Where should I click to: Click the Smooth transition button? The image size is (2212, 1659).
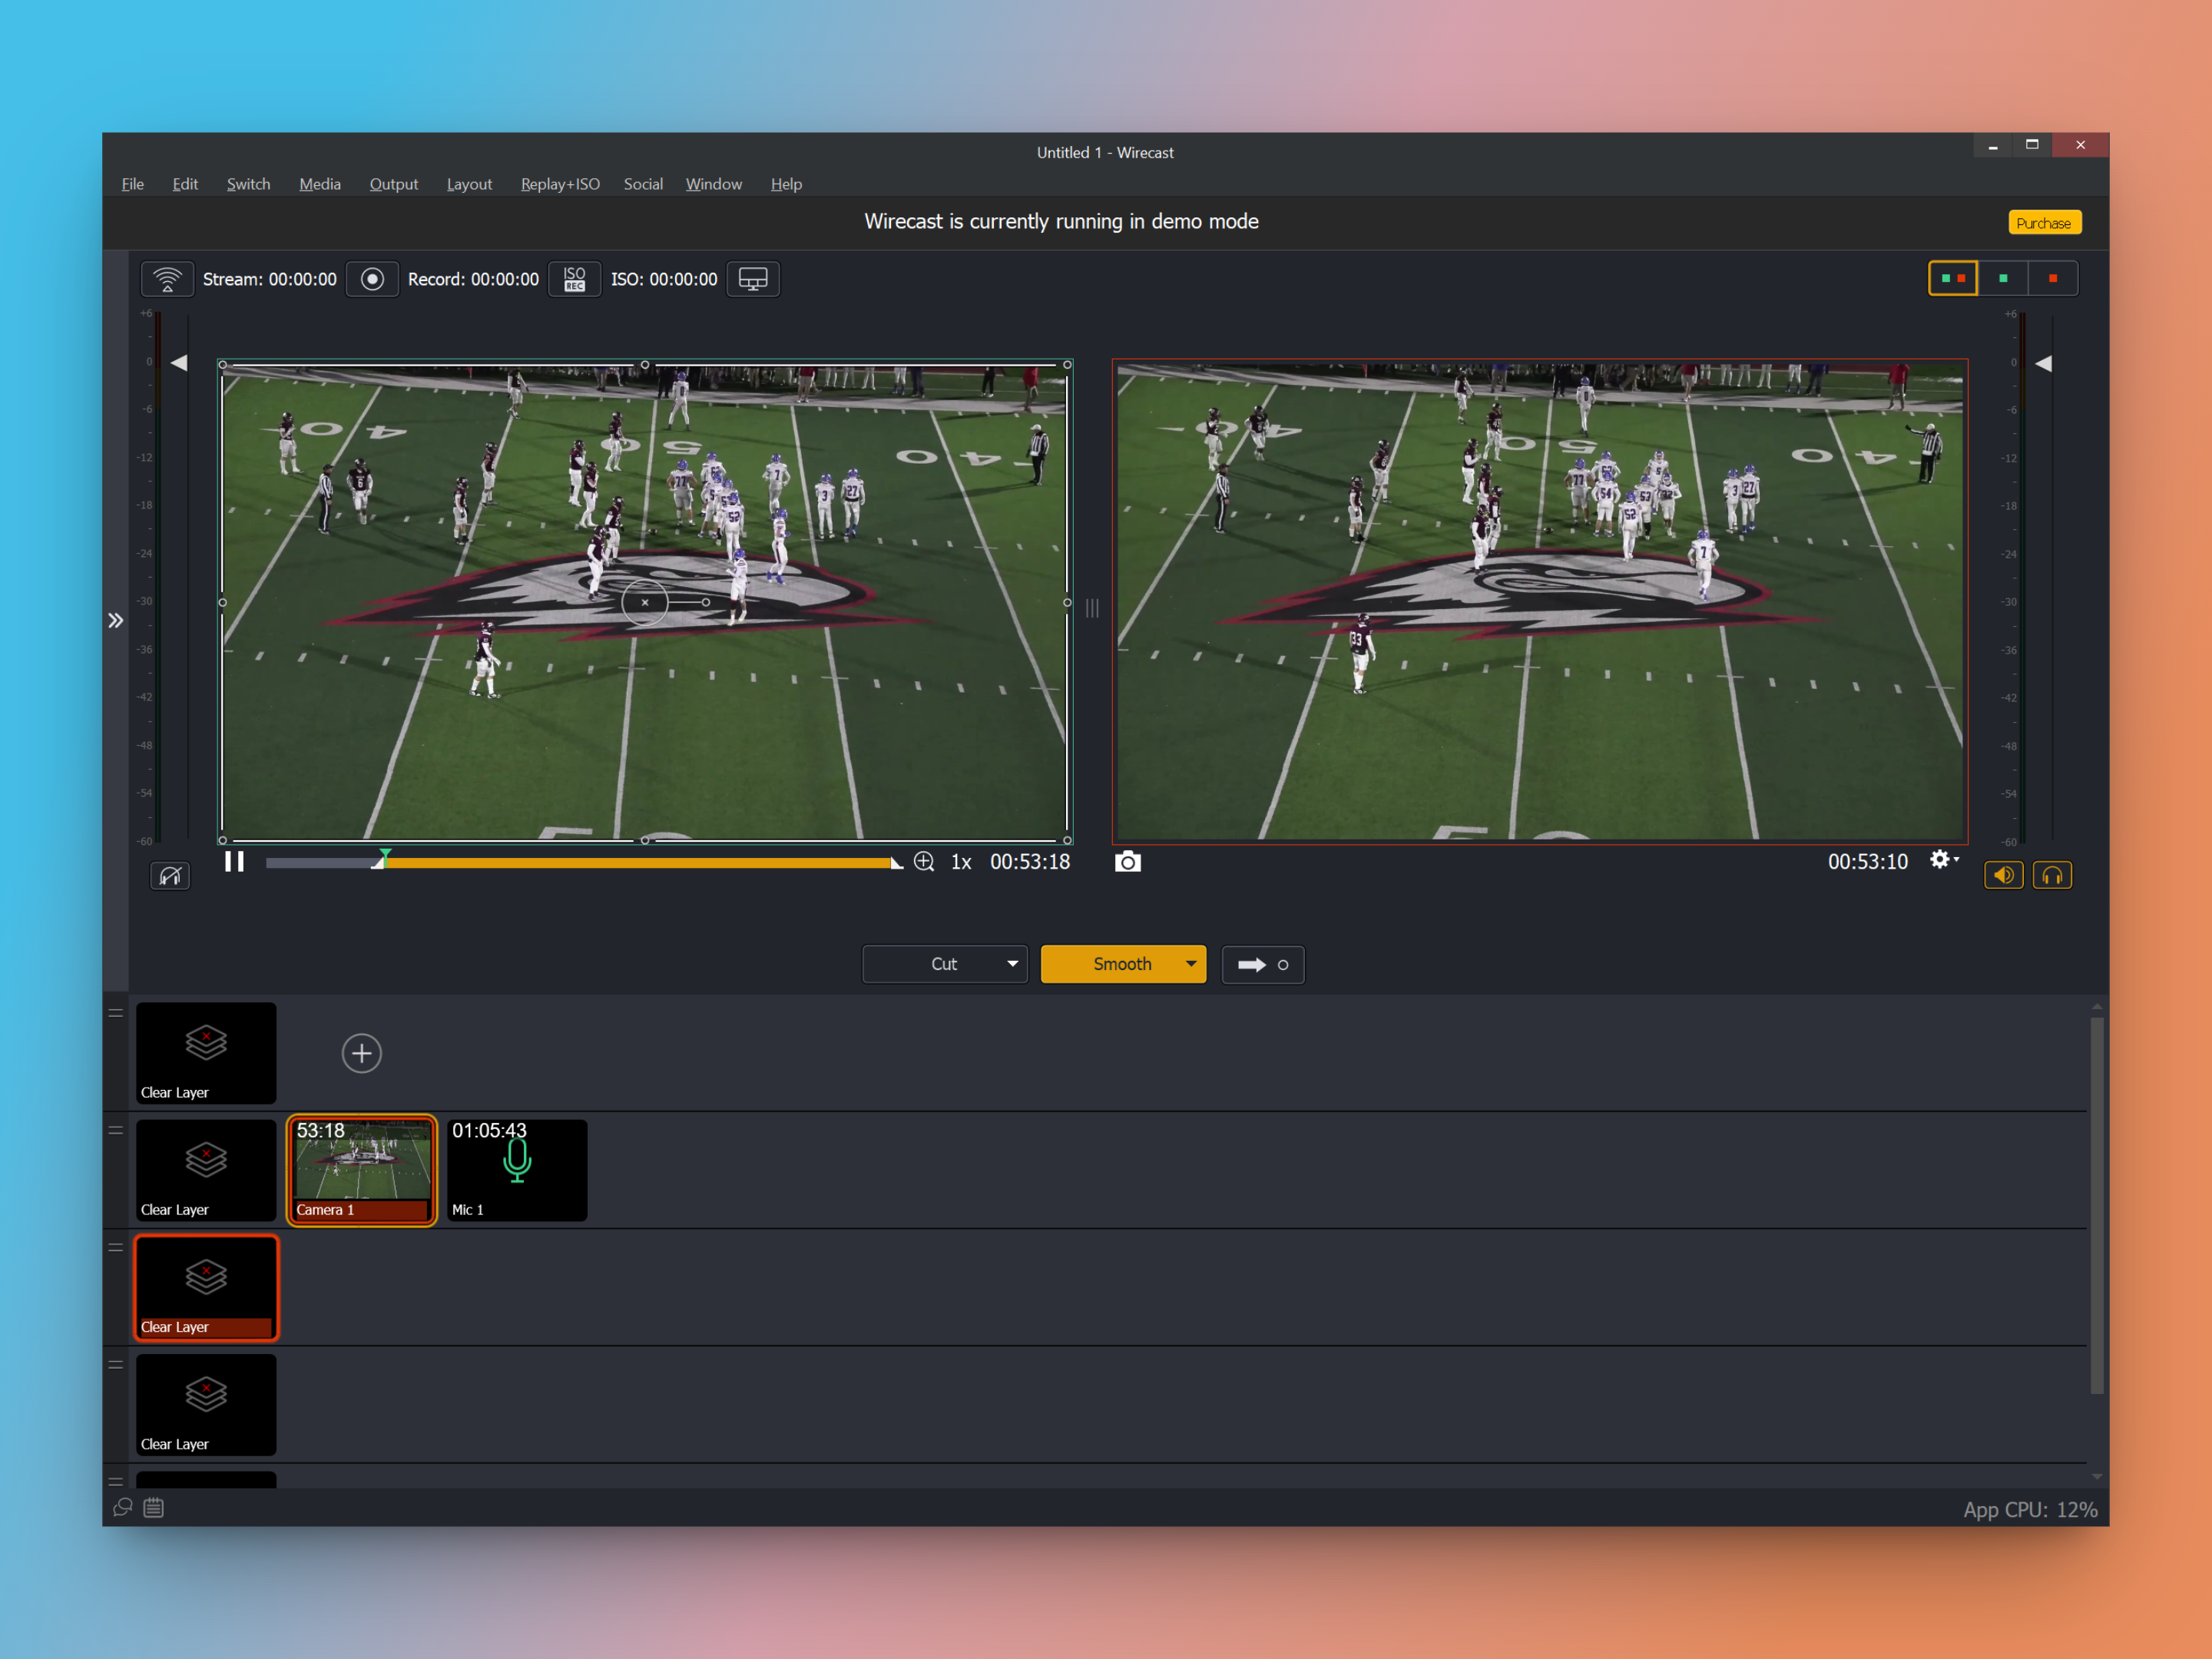click(x=1122, y=964)
